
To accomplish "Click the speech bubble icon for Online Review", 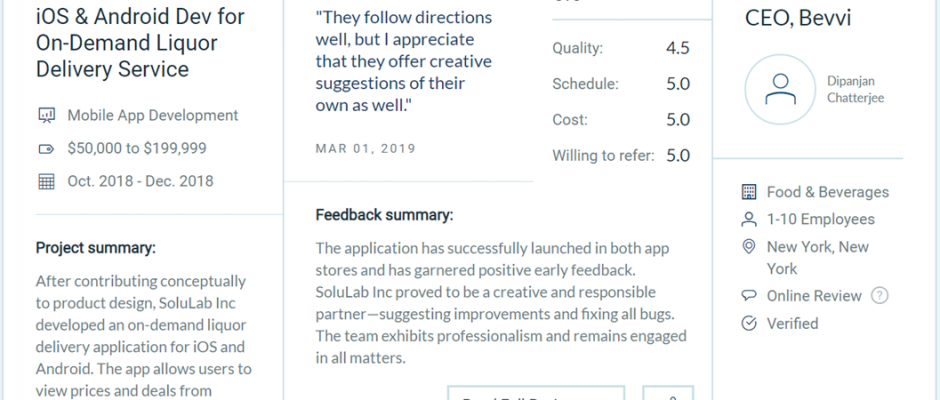I will pyautogui.click(x=749, y=296).
